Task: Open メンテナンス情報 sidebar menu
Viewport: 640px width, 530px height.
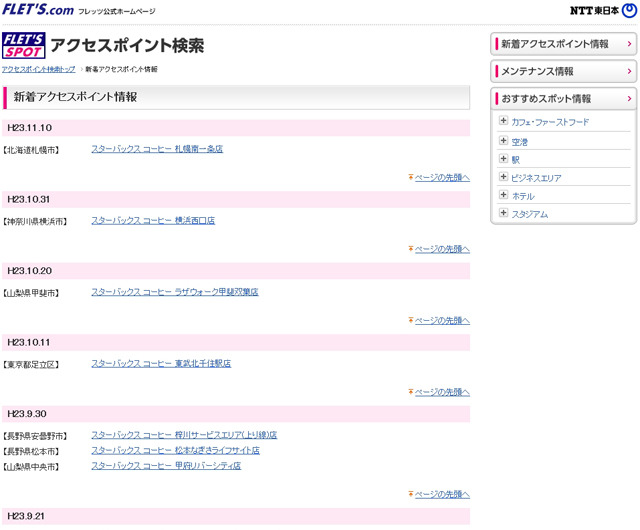Action: pos(563,71)
